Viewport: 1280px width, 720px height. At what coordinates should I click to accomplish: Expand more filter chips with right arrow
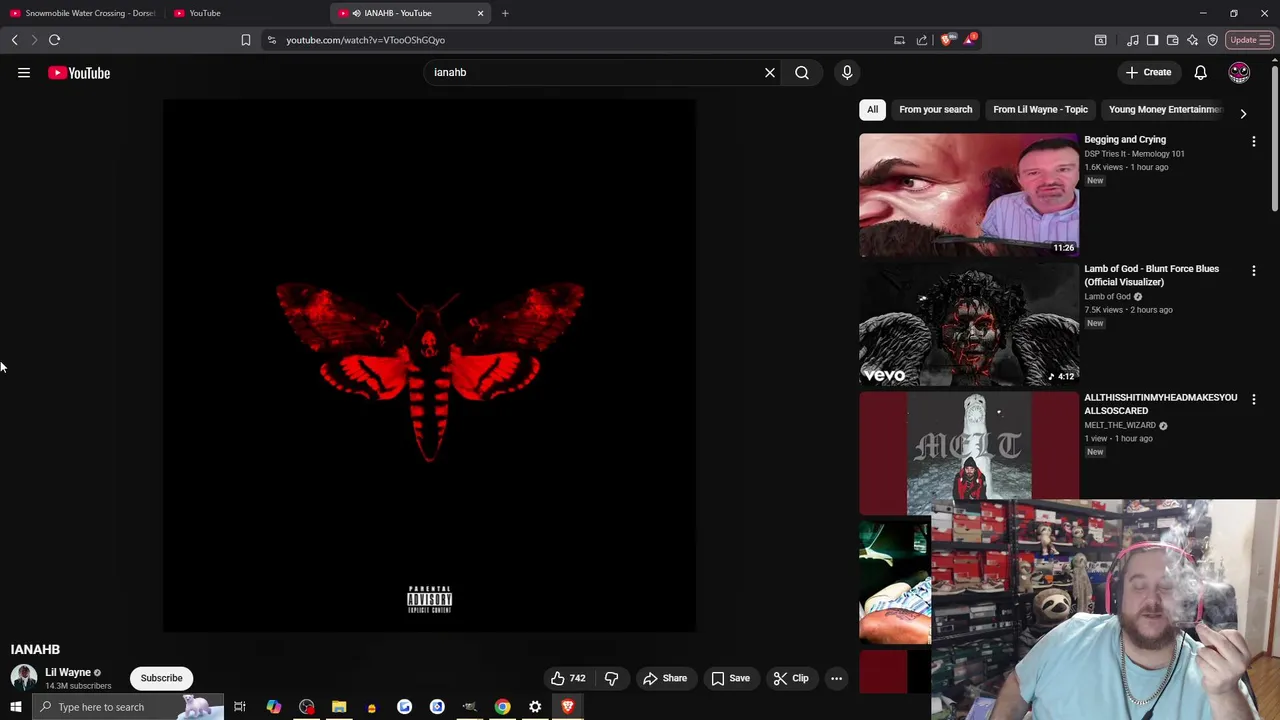[x=1243, y=113]
